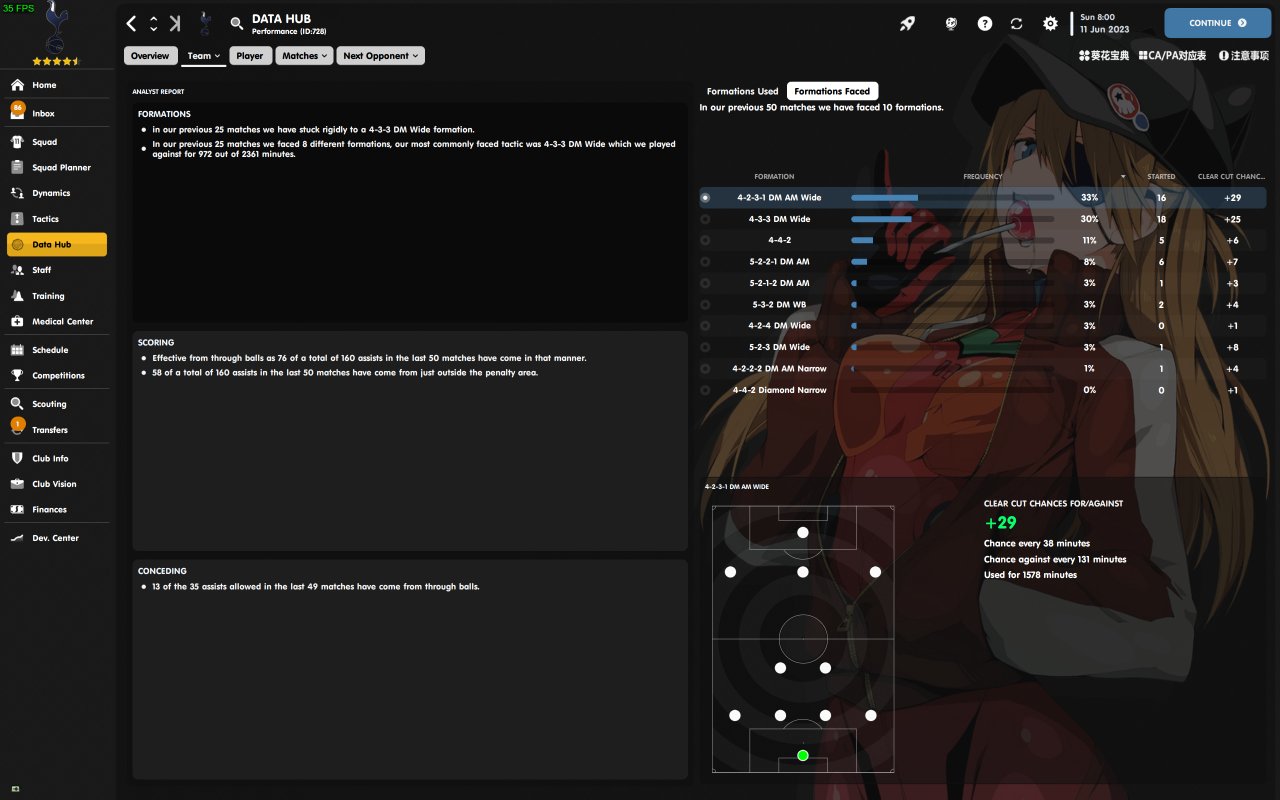Open the CA/PA对应表 link
Screen dimensions: 1280x800
coord(1172,56)
